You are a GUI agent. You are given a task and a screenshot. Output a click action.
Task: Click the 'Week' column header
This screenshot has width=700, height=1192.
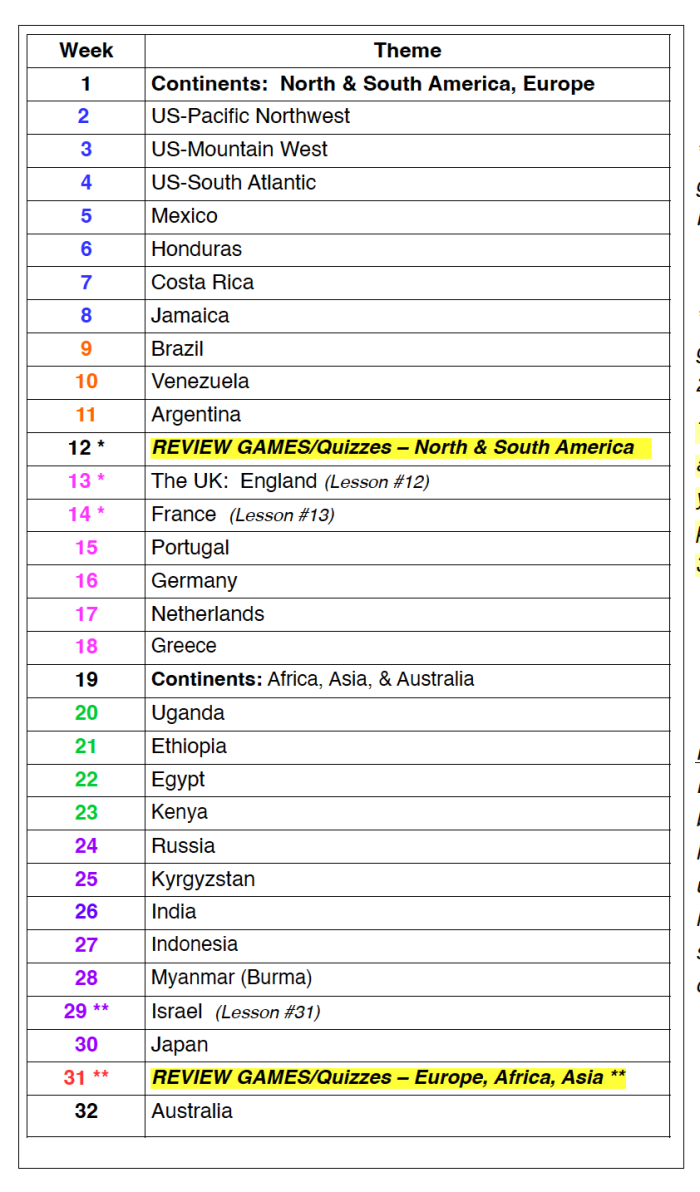(86, 50)
